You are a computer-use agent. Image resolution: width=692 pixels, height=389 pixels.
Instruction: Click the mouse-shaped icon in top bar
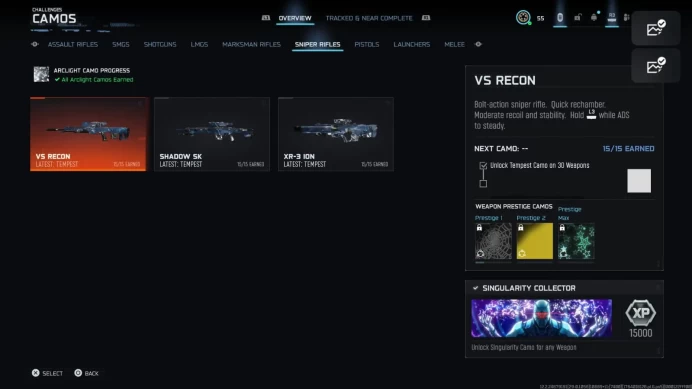(560, 17)
